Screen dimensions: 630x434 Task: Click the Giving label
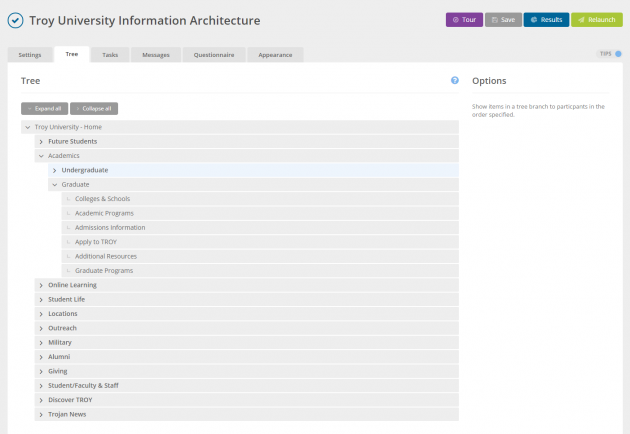[57, 371]
